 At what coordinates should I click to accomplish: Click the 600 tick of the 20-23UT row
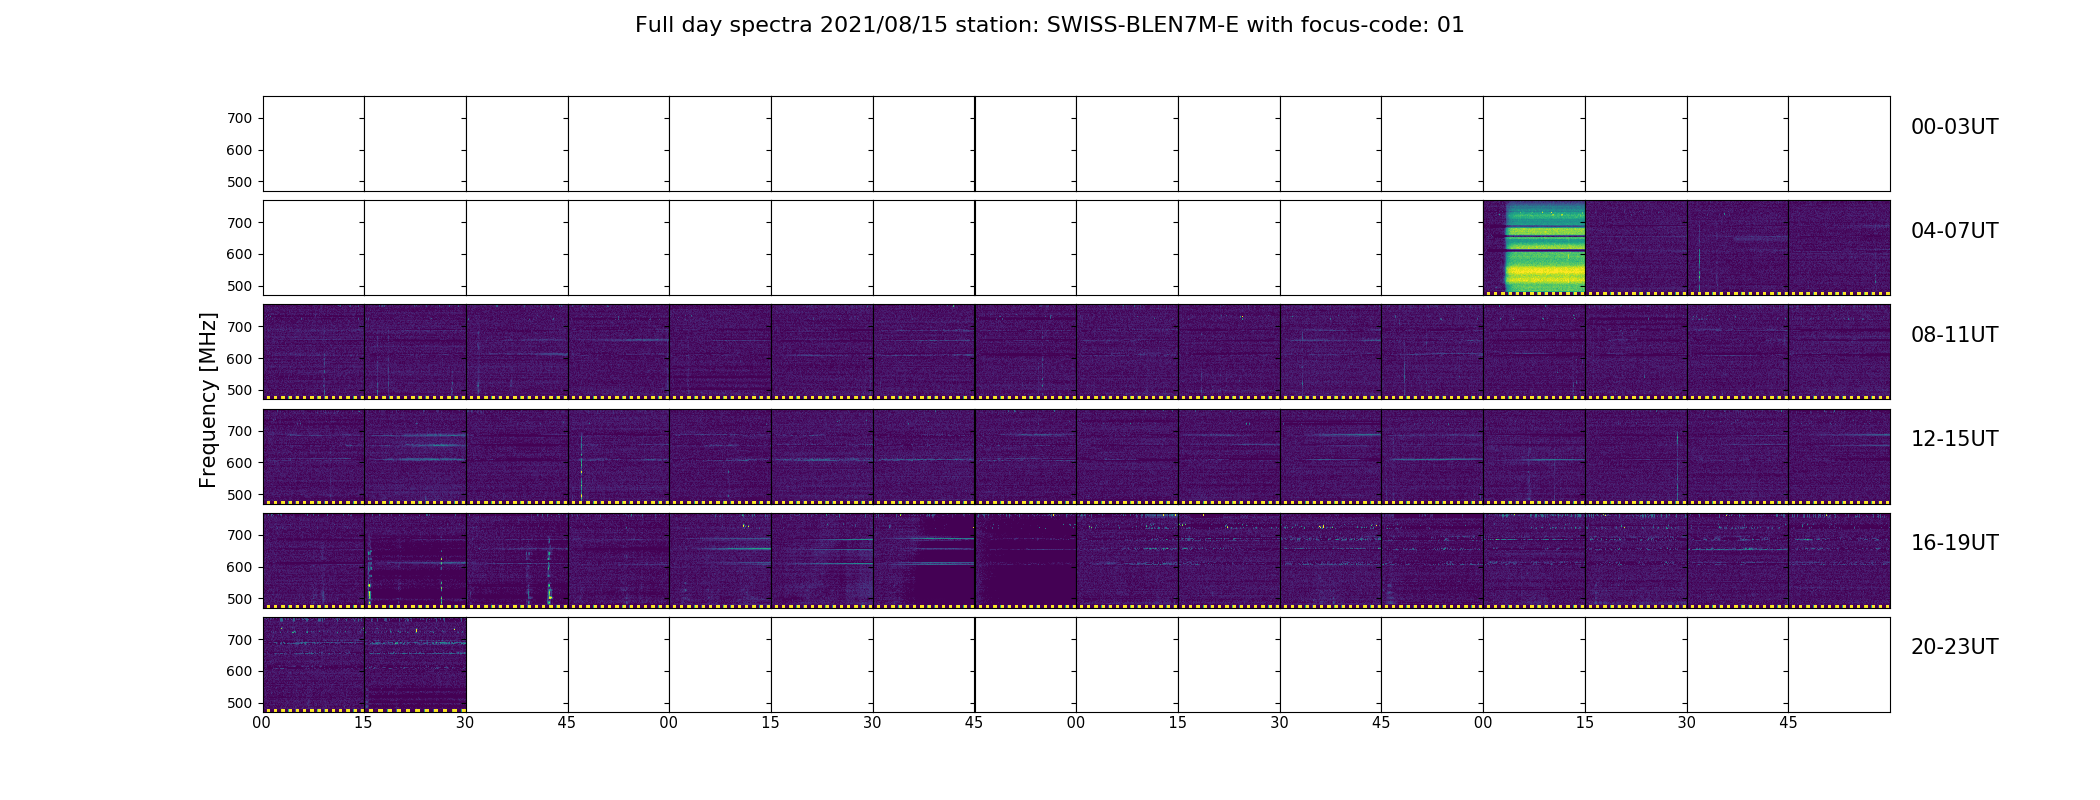[240, 671]
